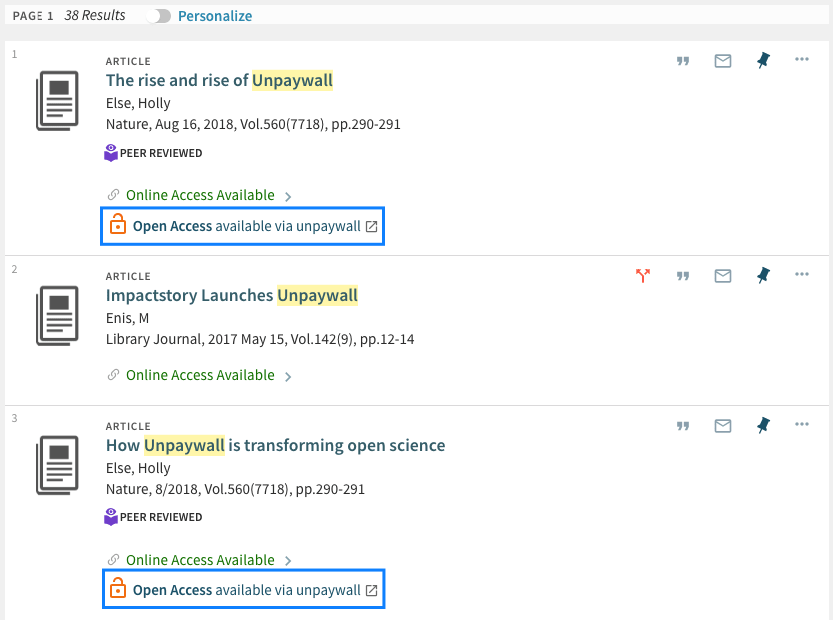The width and height of the screenshot is (833, 620).
Task: Open the citation trail for result 2
Action: [x=643, y=275]
